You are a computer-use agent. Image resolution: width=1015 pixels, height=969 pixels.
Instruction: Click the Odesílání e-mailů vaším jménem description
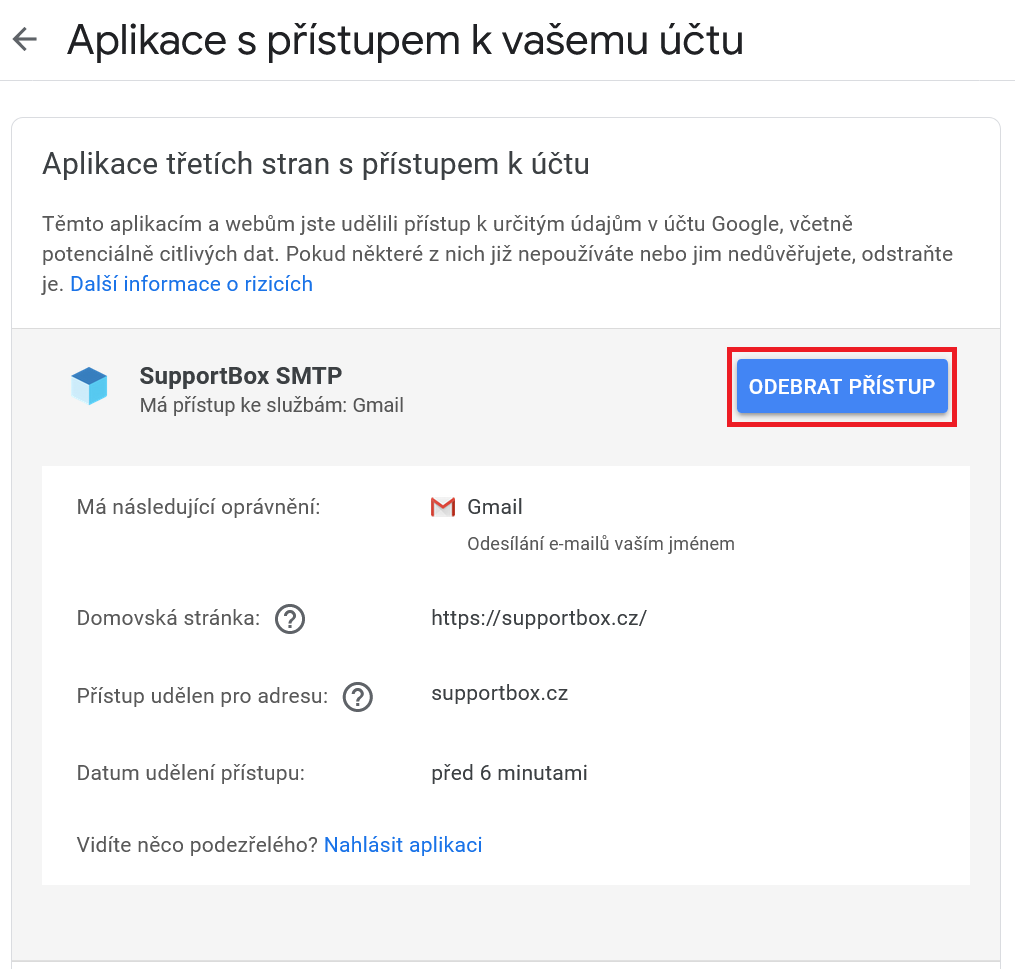pyautogui.click(x=601, y=544)
